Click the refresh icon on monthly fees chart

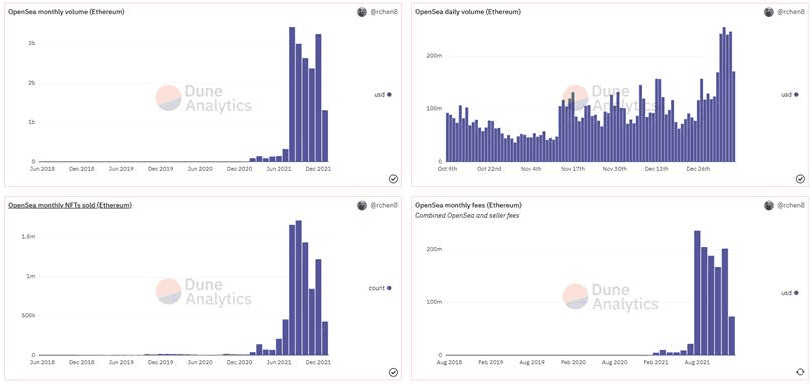[800, 372]
